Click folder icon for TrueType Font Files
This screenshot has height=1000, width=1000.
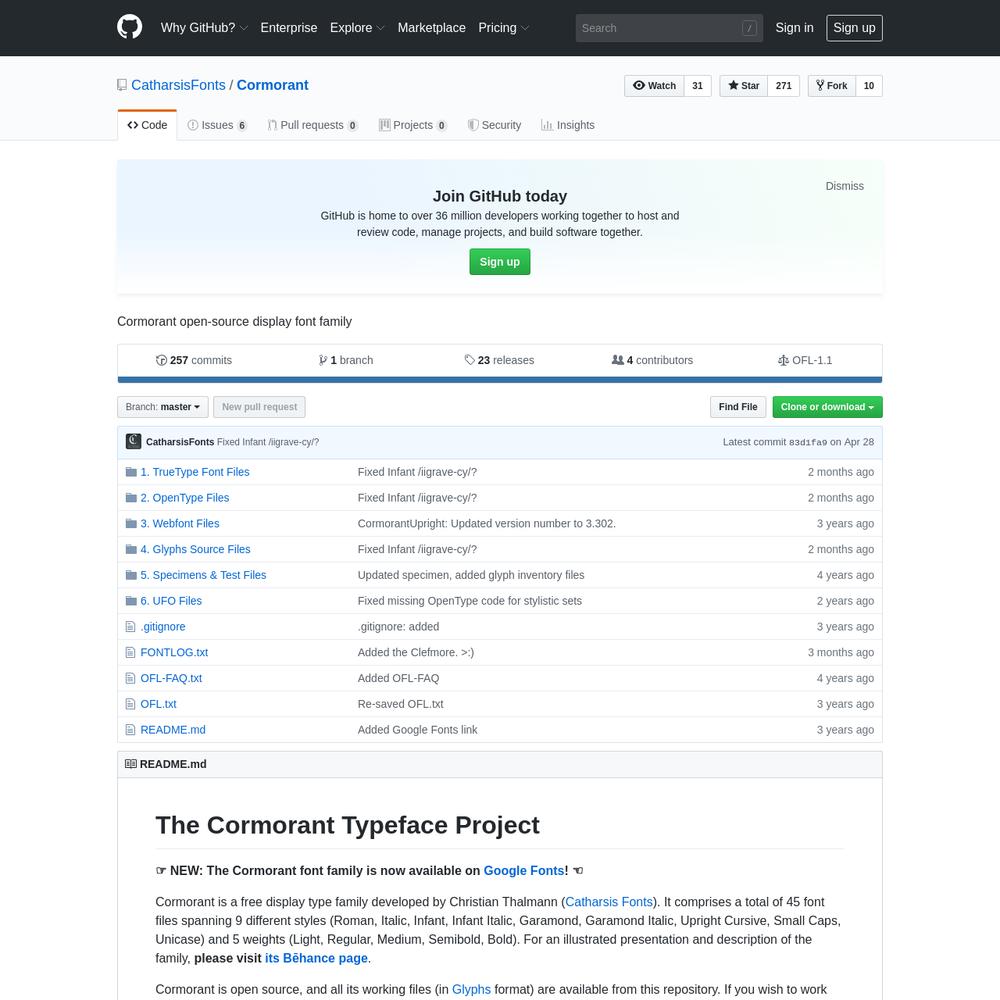(131, 472)
